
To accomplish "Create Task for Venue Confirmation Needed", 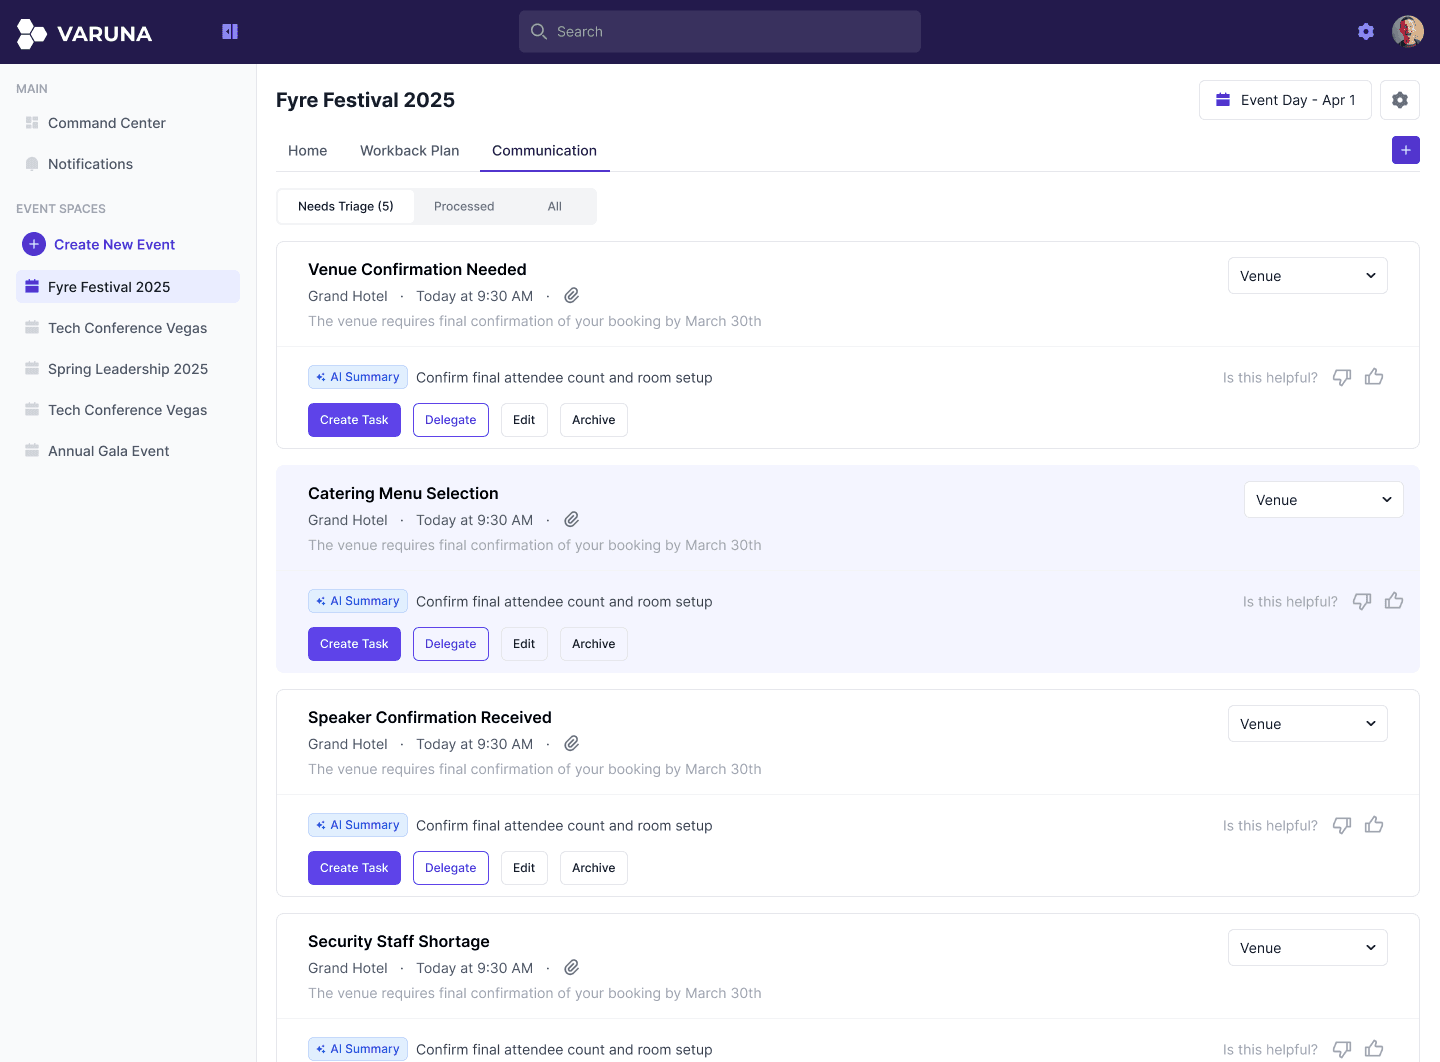I will click(354, 420).
